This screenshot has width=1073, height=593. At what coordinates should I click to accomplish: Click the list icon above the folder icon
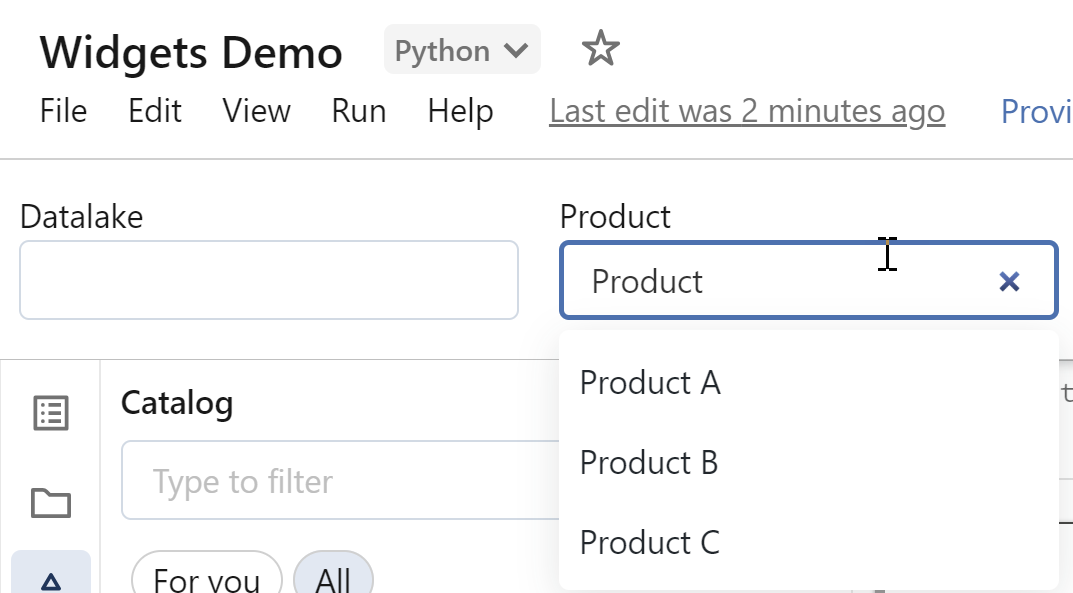(50, 411)
